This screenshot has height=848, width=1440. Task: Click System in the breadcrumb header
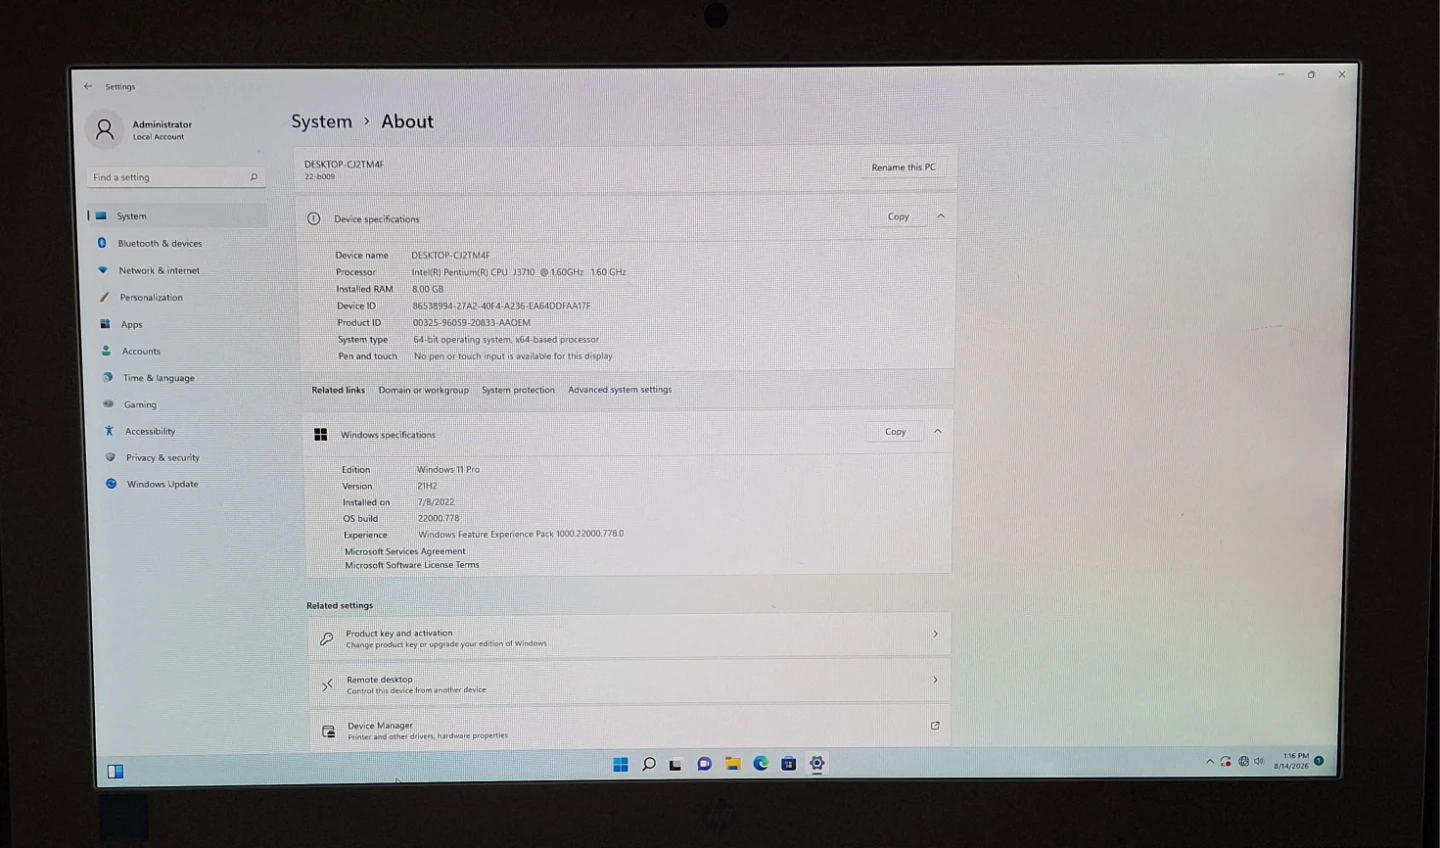pyautogui.click(x=321, y=121)
